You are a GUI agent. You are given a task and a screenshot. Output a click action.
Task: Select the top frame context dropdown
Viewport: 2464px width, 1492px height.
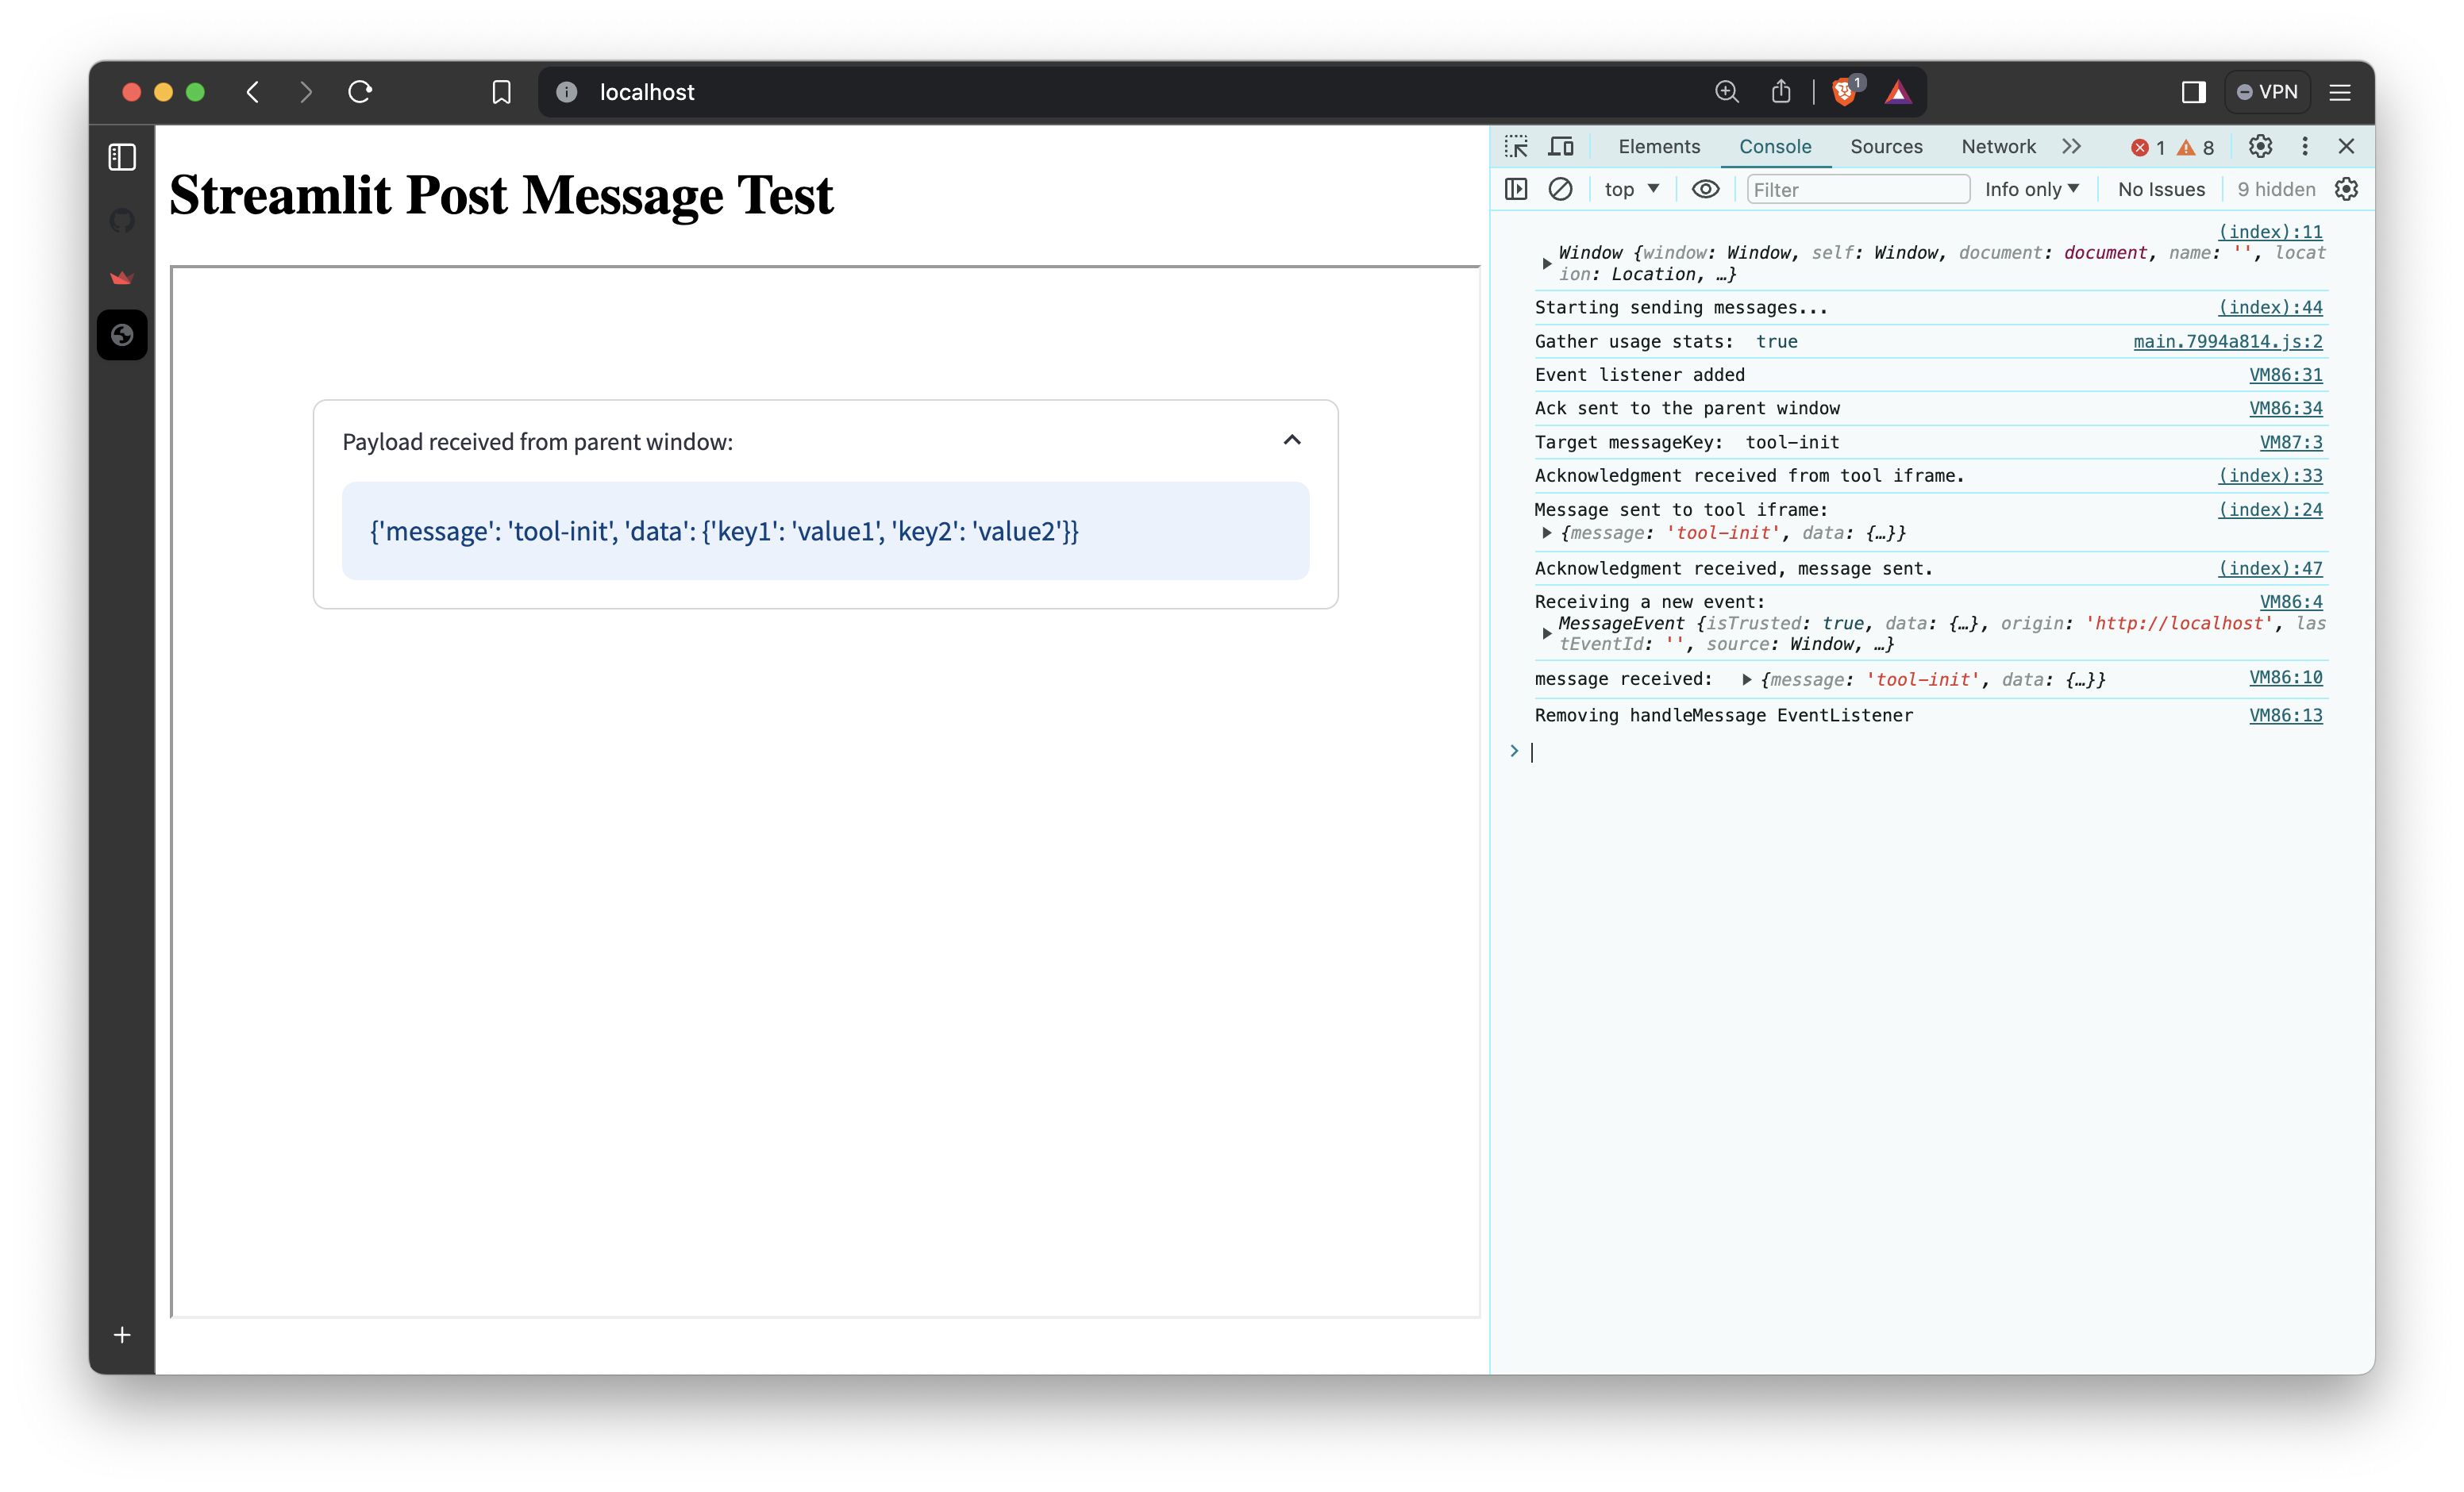pyautogui.click(x=1631, y=188)
